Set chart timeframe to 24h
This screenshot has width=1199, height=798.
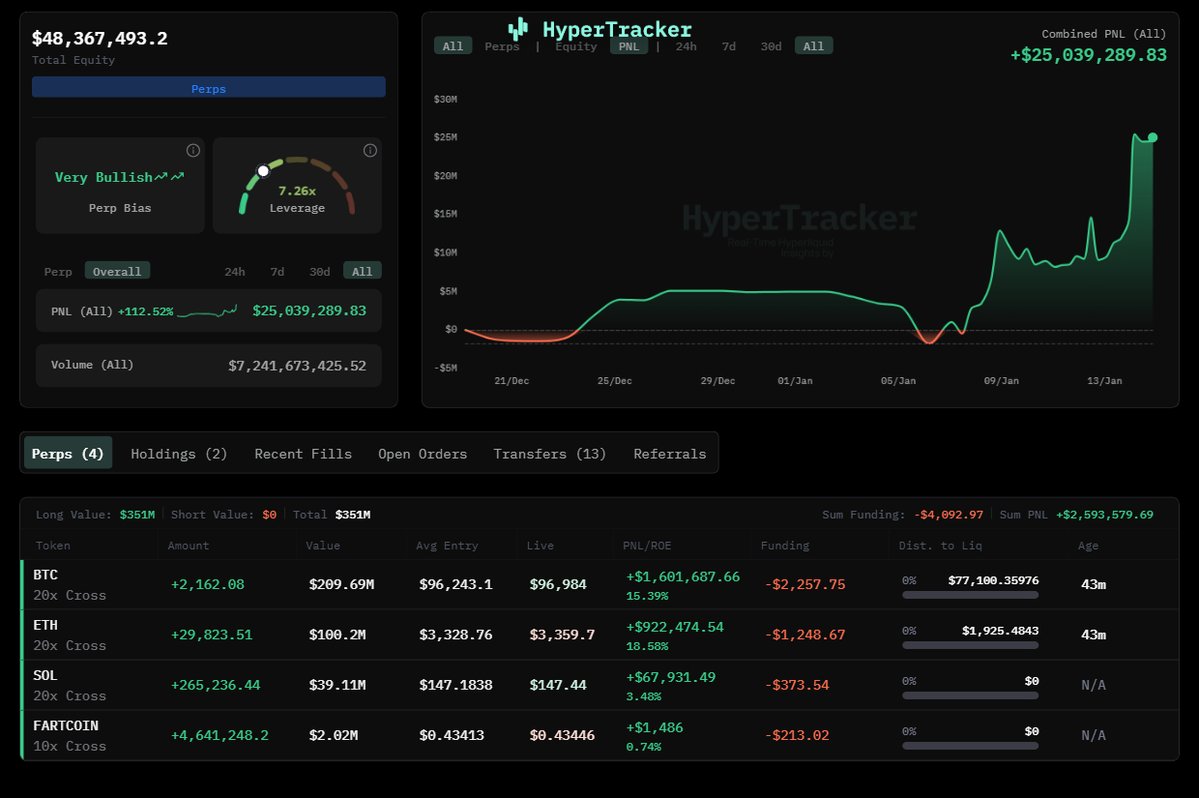tap(686, 46)
